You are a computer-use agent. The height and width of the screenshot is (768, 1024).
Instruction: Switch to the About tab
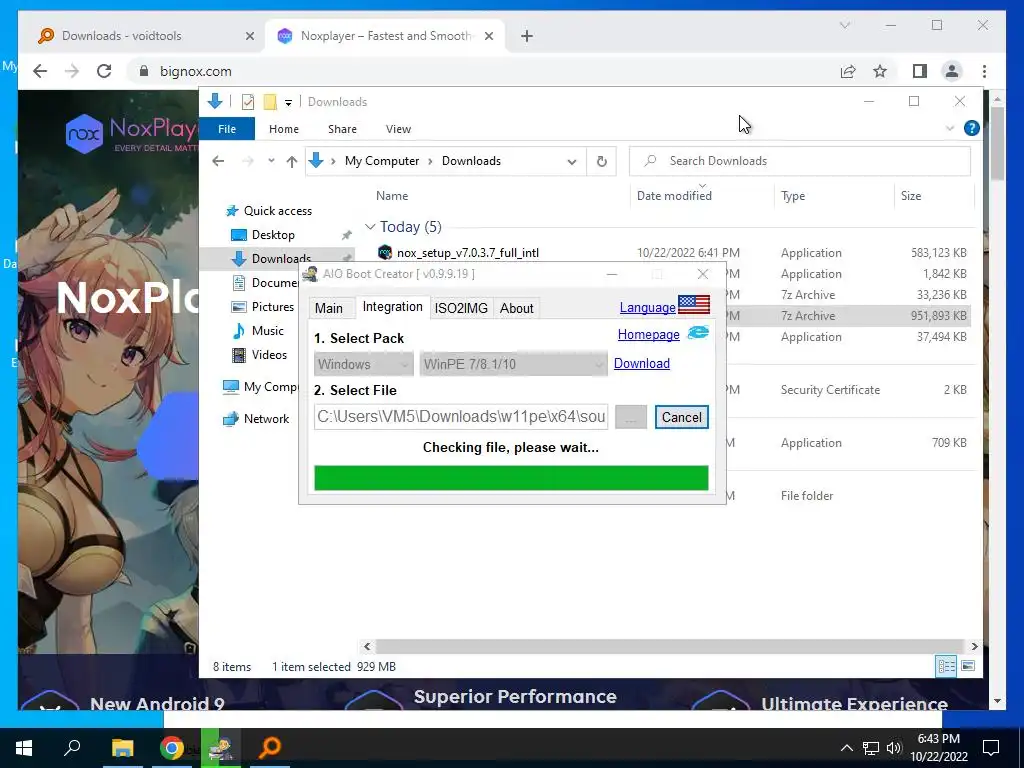click(x=517, y=308)
